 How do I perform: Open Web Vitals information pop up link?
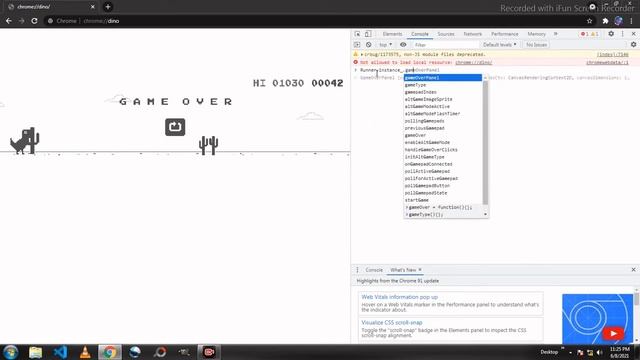(400, 297)
